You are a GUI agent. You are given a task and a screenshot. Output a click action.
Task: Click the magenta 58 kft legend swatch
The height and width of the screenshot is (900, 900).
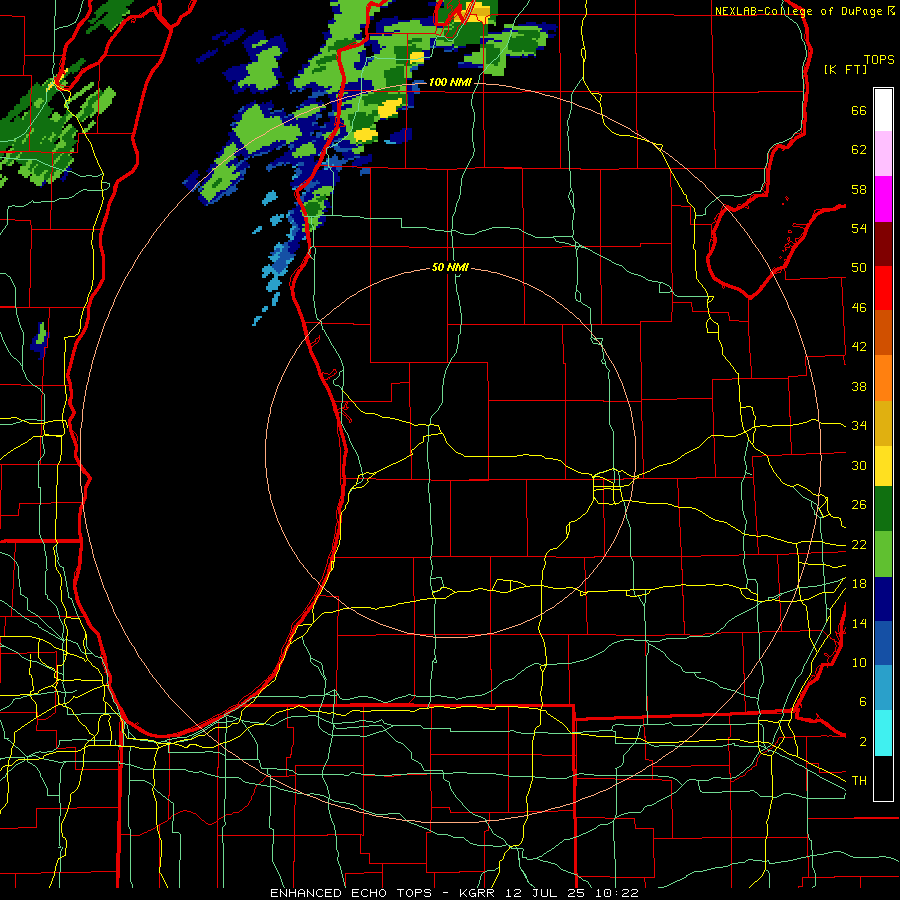883,199
